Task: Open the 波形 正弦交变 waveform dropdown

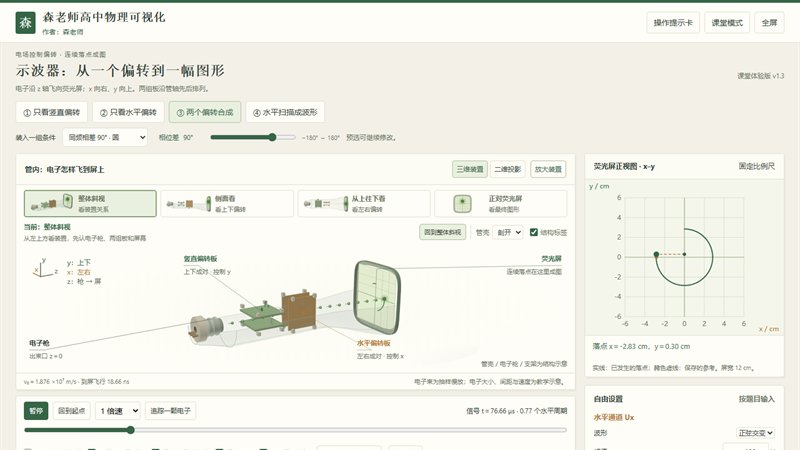Action: tap(756, 433)
